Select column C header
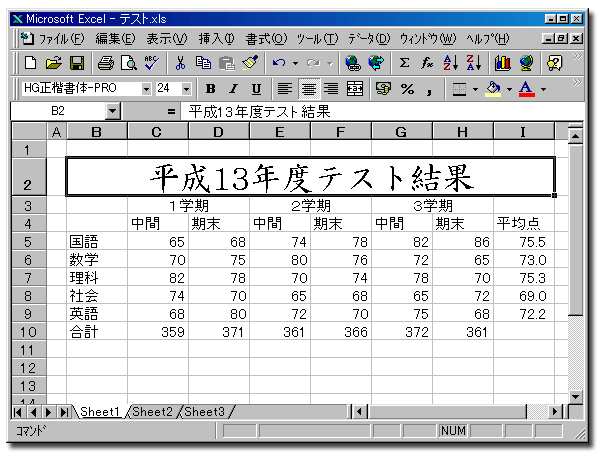 pos(157,132)
